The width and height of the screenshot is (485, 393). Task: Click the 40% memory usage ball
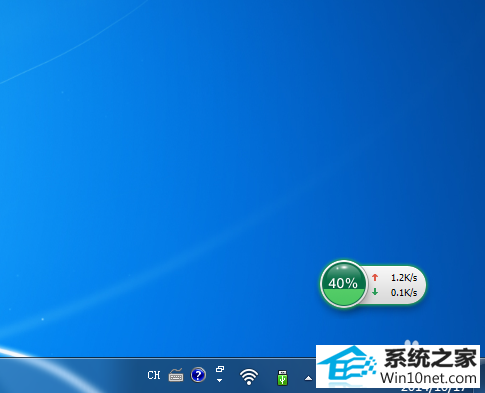343,284
